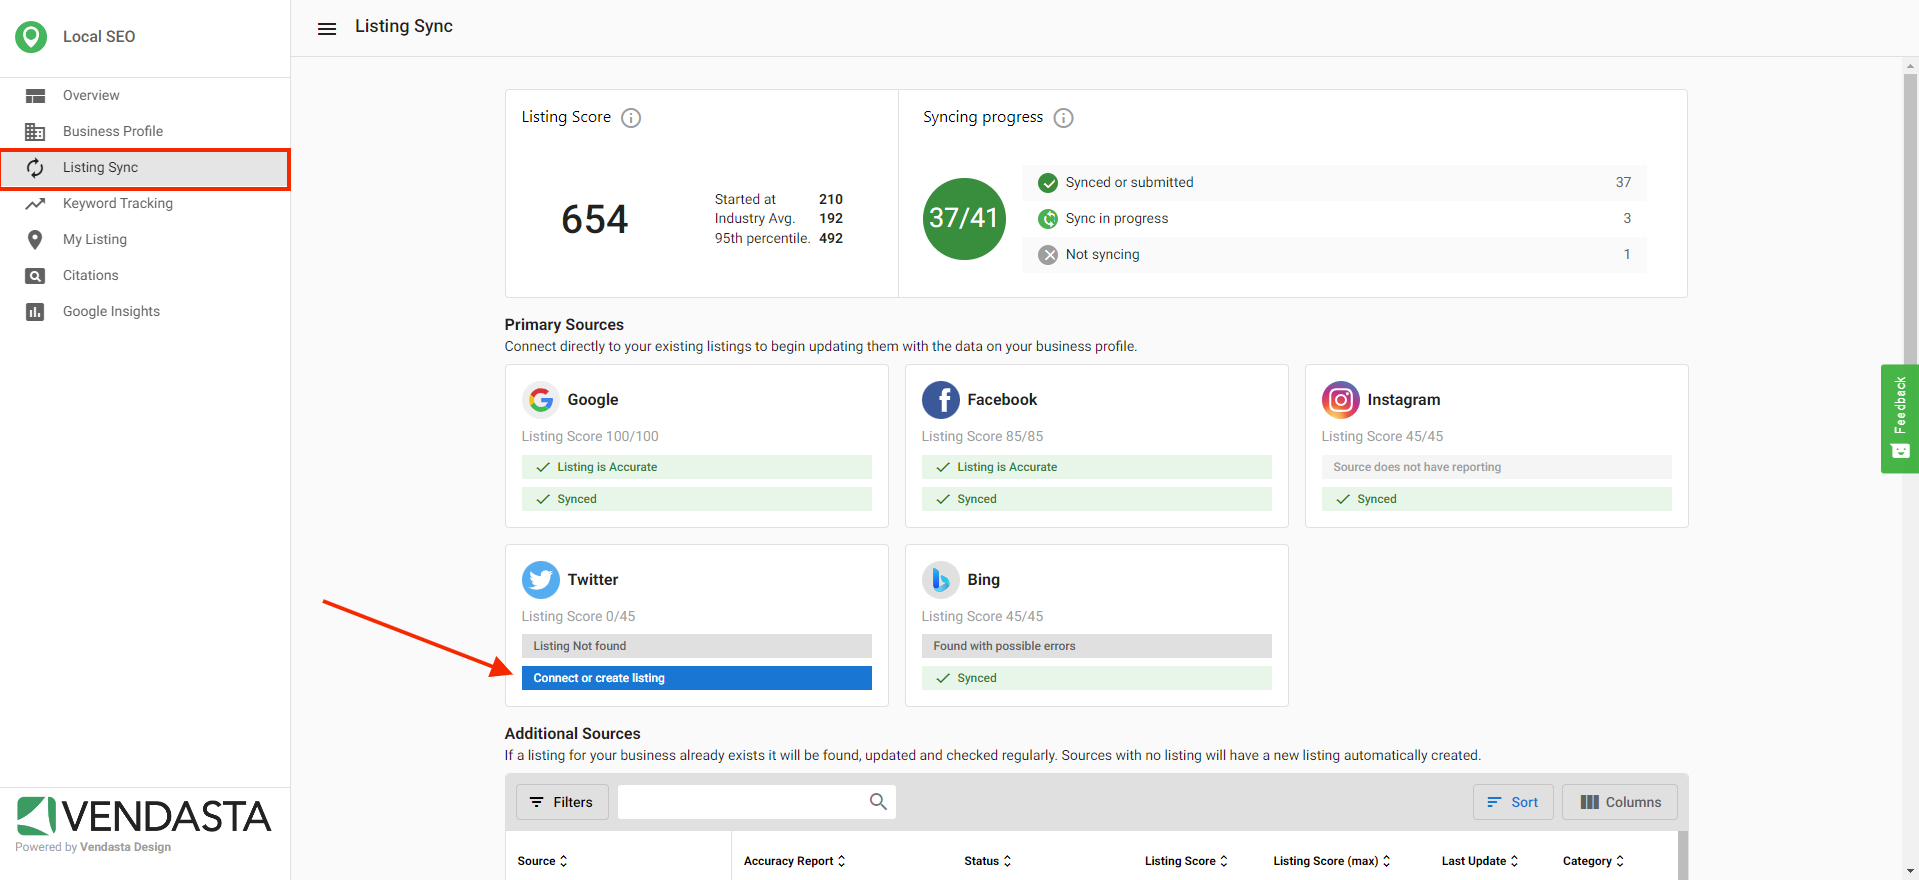The height and width of the screenshot is (880, 1919).
Task: Click the Google Insights chart icon
Action: tap(35, 312)
